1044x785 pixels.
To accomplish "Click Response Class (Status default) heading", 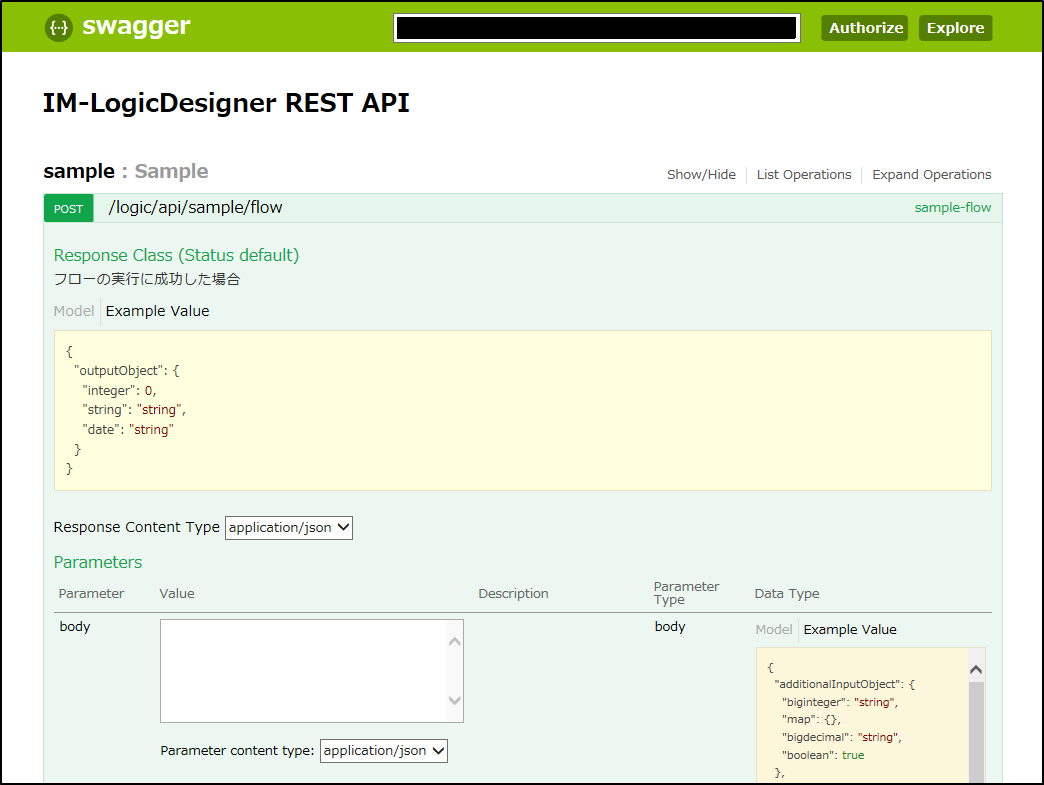I will click(176, 255).
